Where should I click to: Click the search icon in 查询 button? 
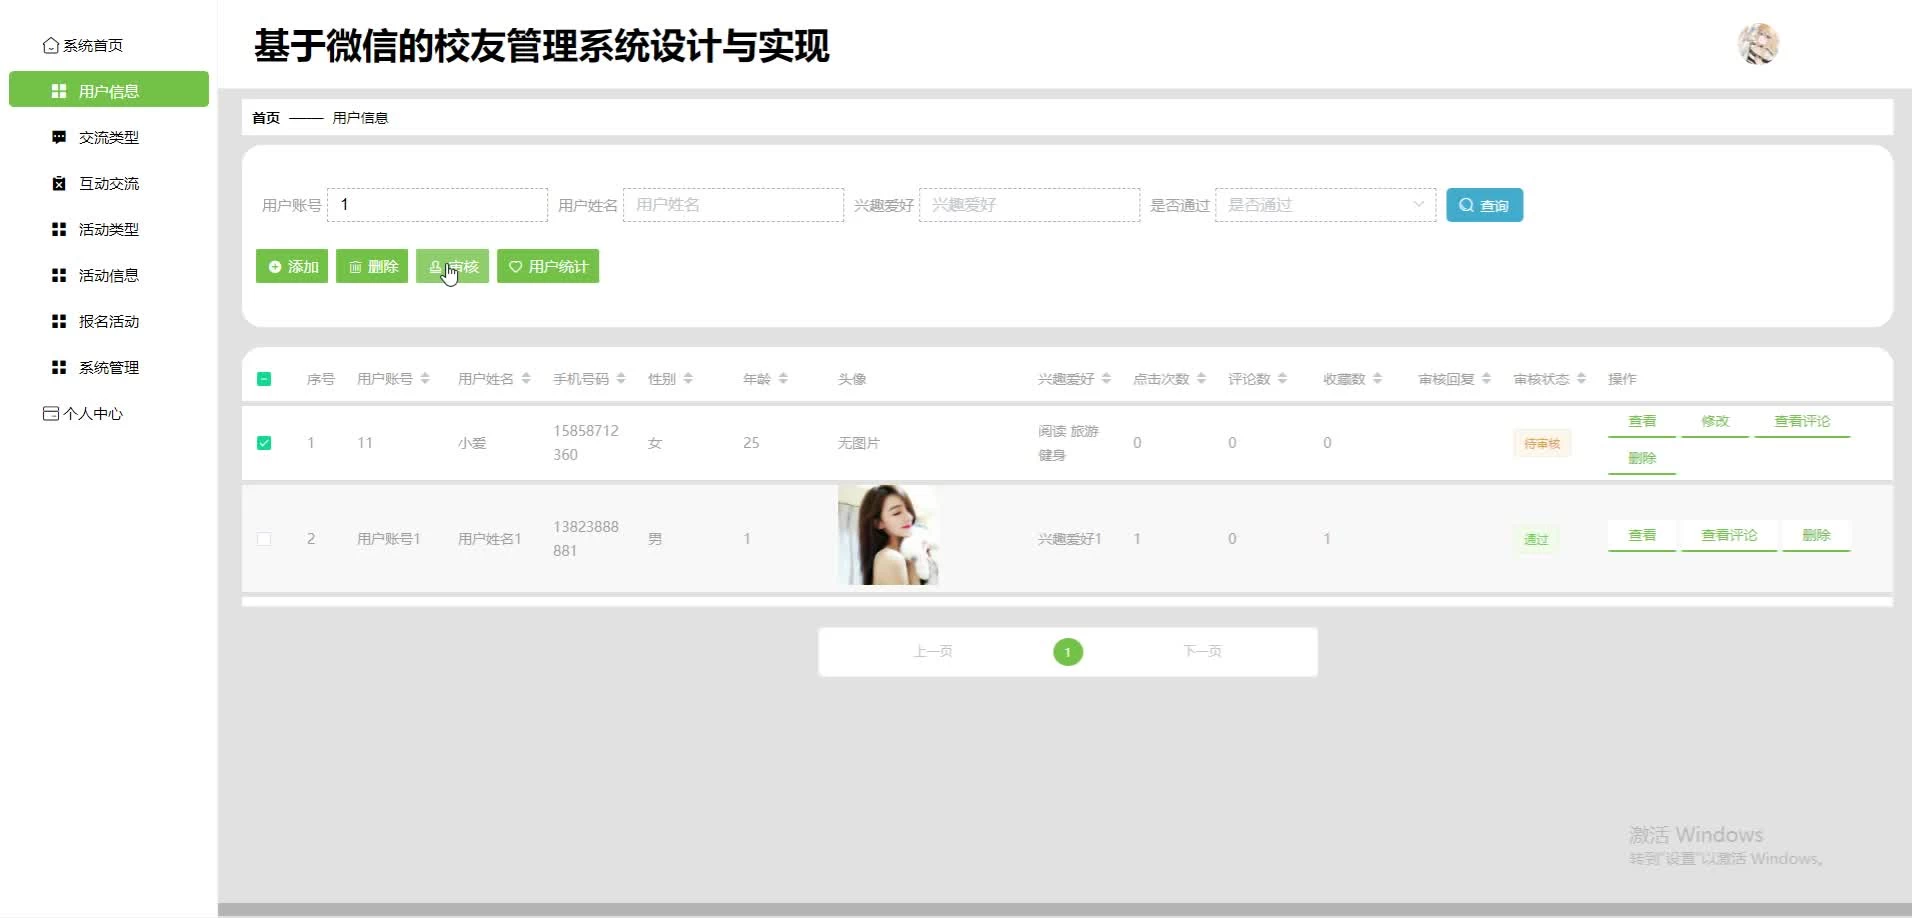[x=1466, y=205]
